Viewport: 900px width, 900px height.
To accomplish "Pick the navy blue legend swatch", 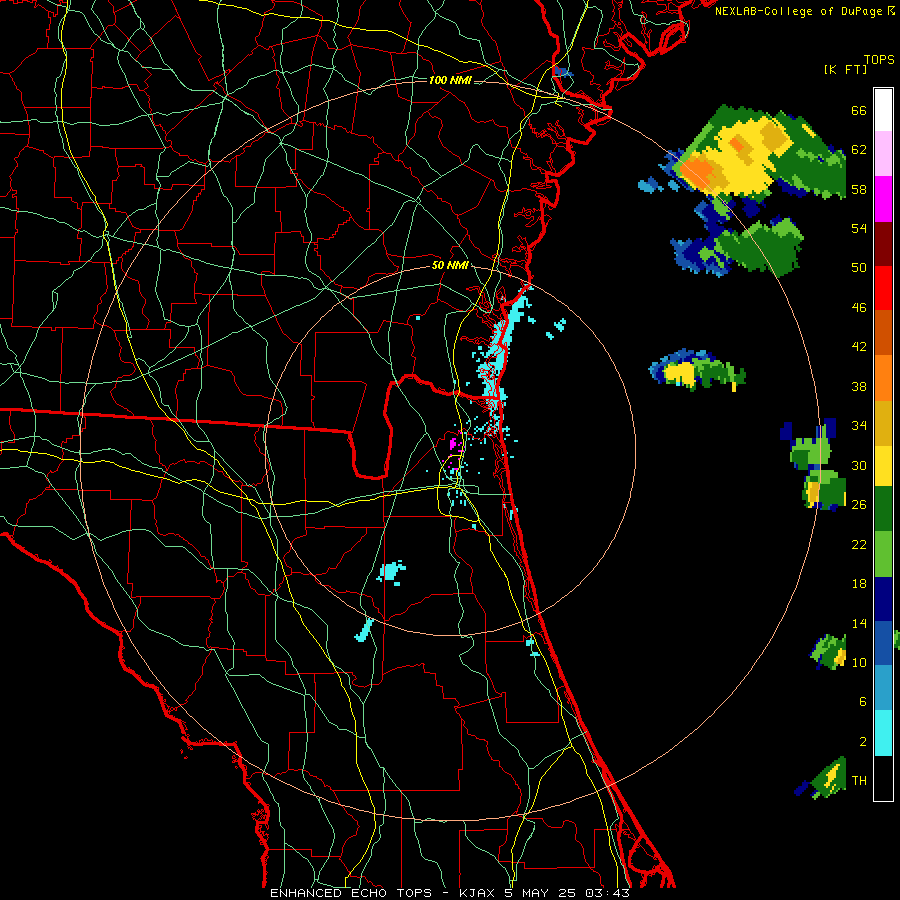I will pyautogui.click(x=883, y=599).
